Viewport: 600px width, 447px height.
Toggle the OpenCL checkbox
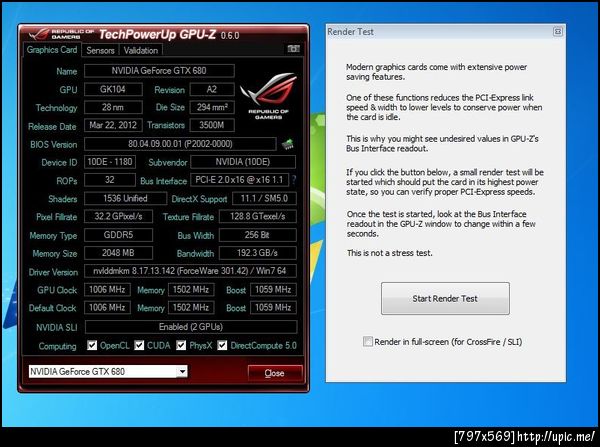(x=92, y=346)
